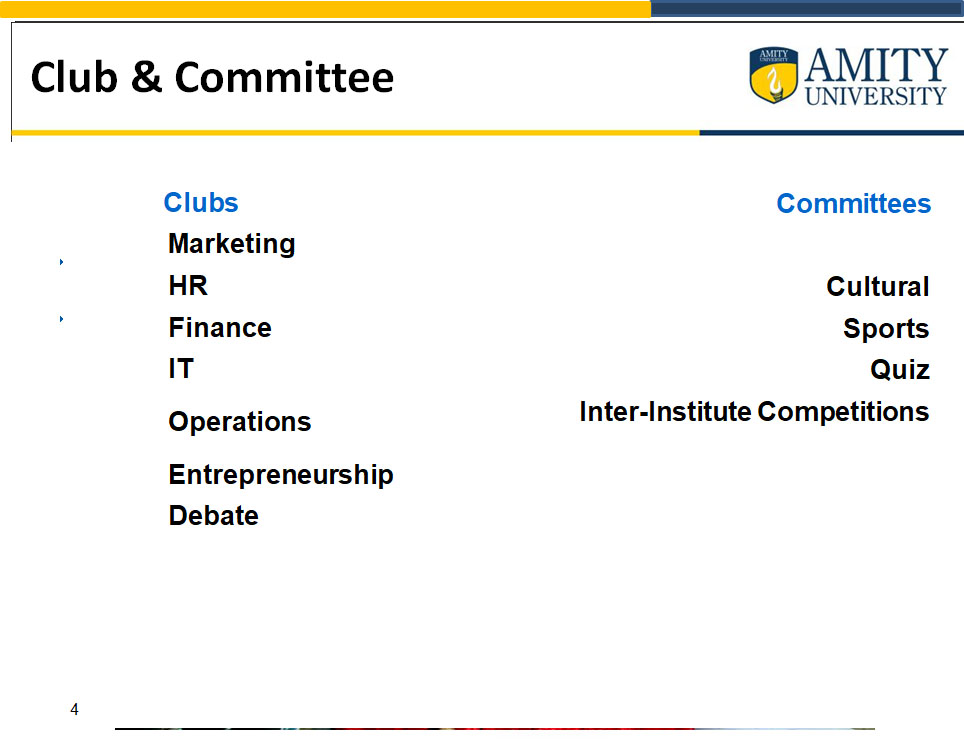Viewport: 964px width, 750px height.
Task: Click the small blue bullet arrow near HR
Action: [x=61, y=262]
